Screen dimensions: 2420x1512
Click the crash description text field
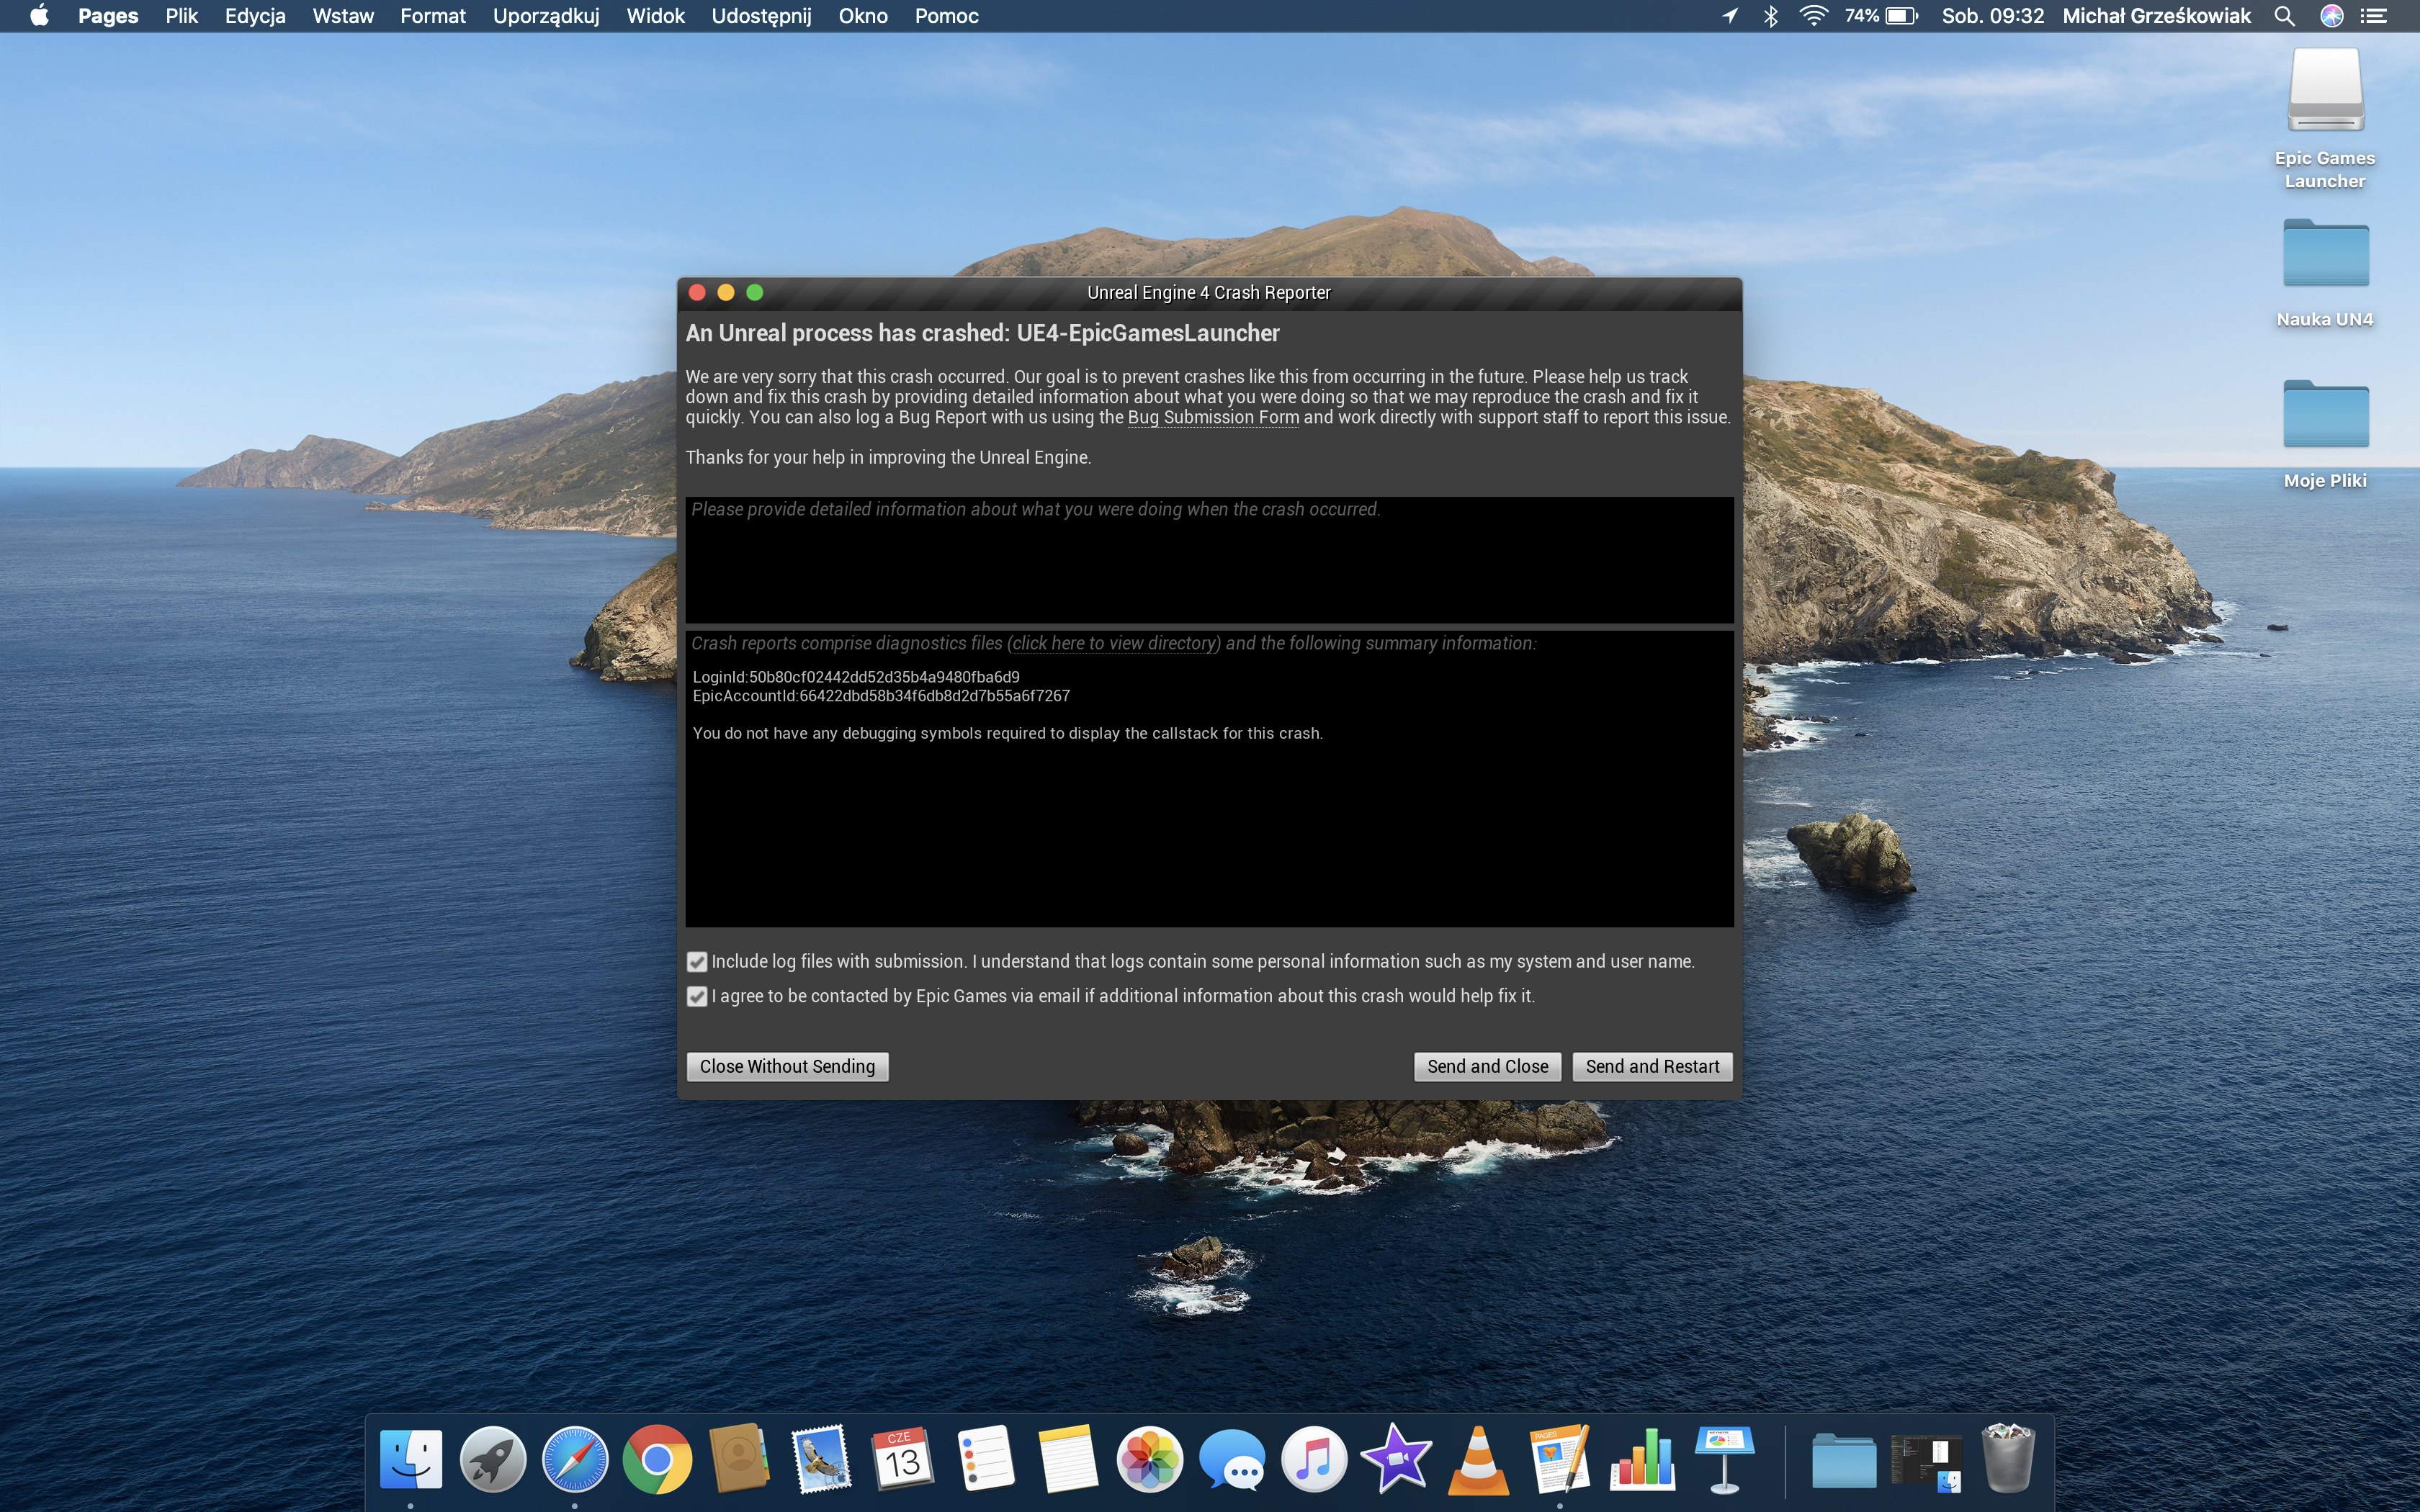[x=1209, y=560]
